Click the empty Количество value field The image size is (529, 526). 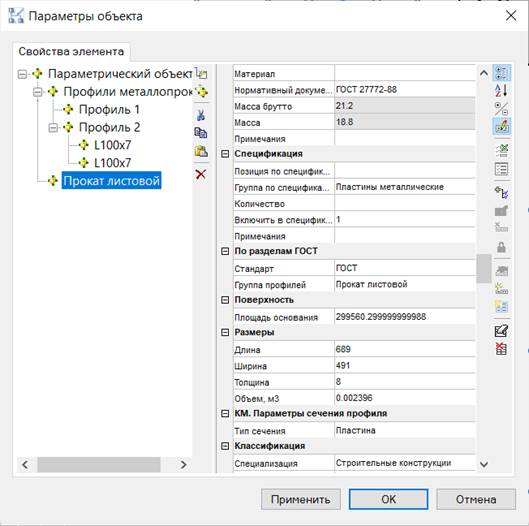pyautogui.click(x=405, y=203)
